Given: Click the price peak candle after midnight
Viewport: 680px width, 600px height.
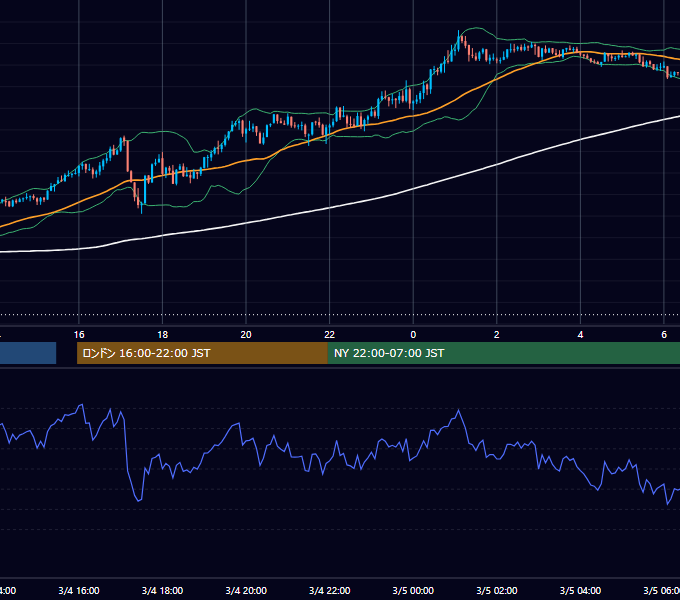Looking at the screenshot, I should tap(458, 41).
